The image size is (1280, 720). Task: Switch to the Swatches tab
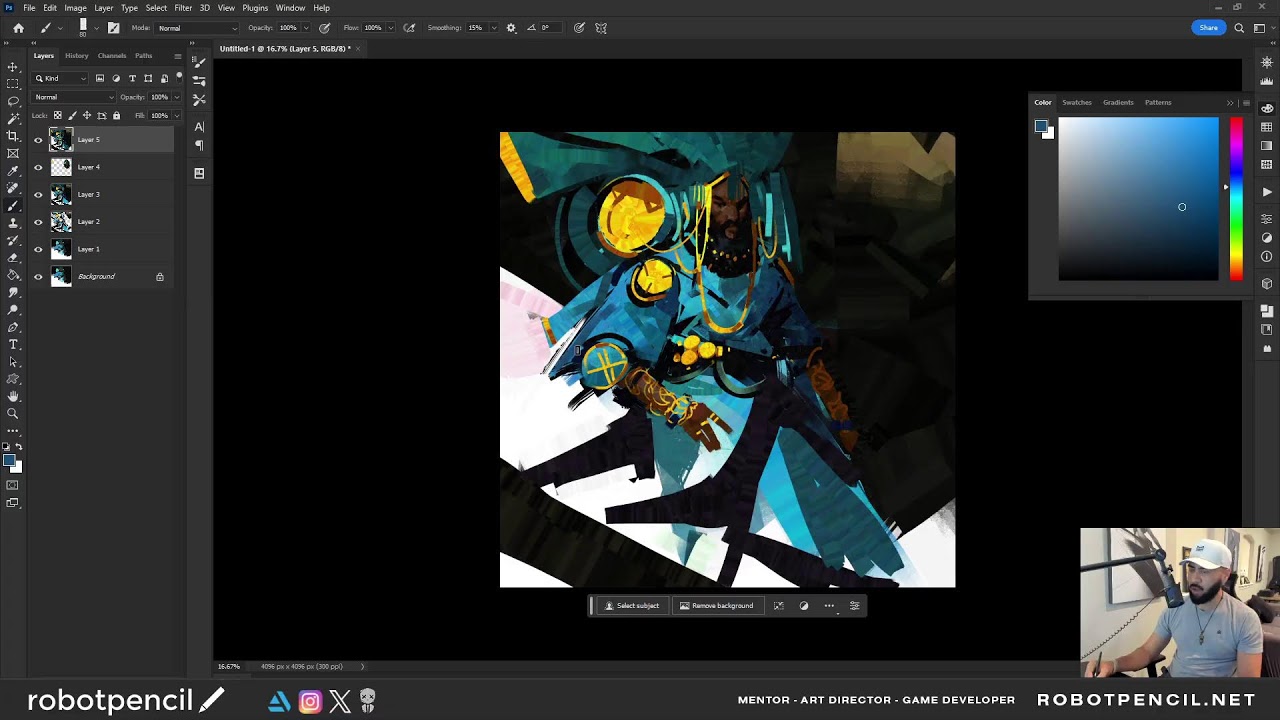click(x=1077, y=102)
